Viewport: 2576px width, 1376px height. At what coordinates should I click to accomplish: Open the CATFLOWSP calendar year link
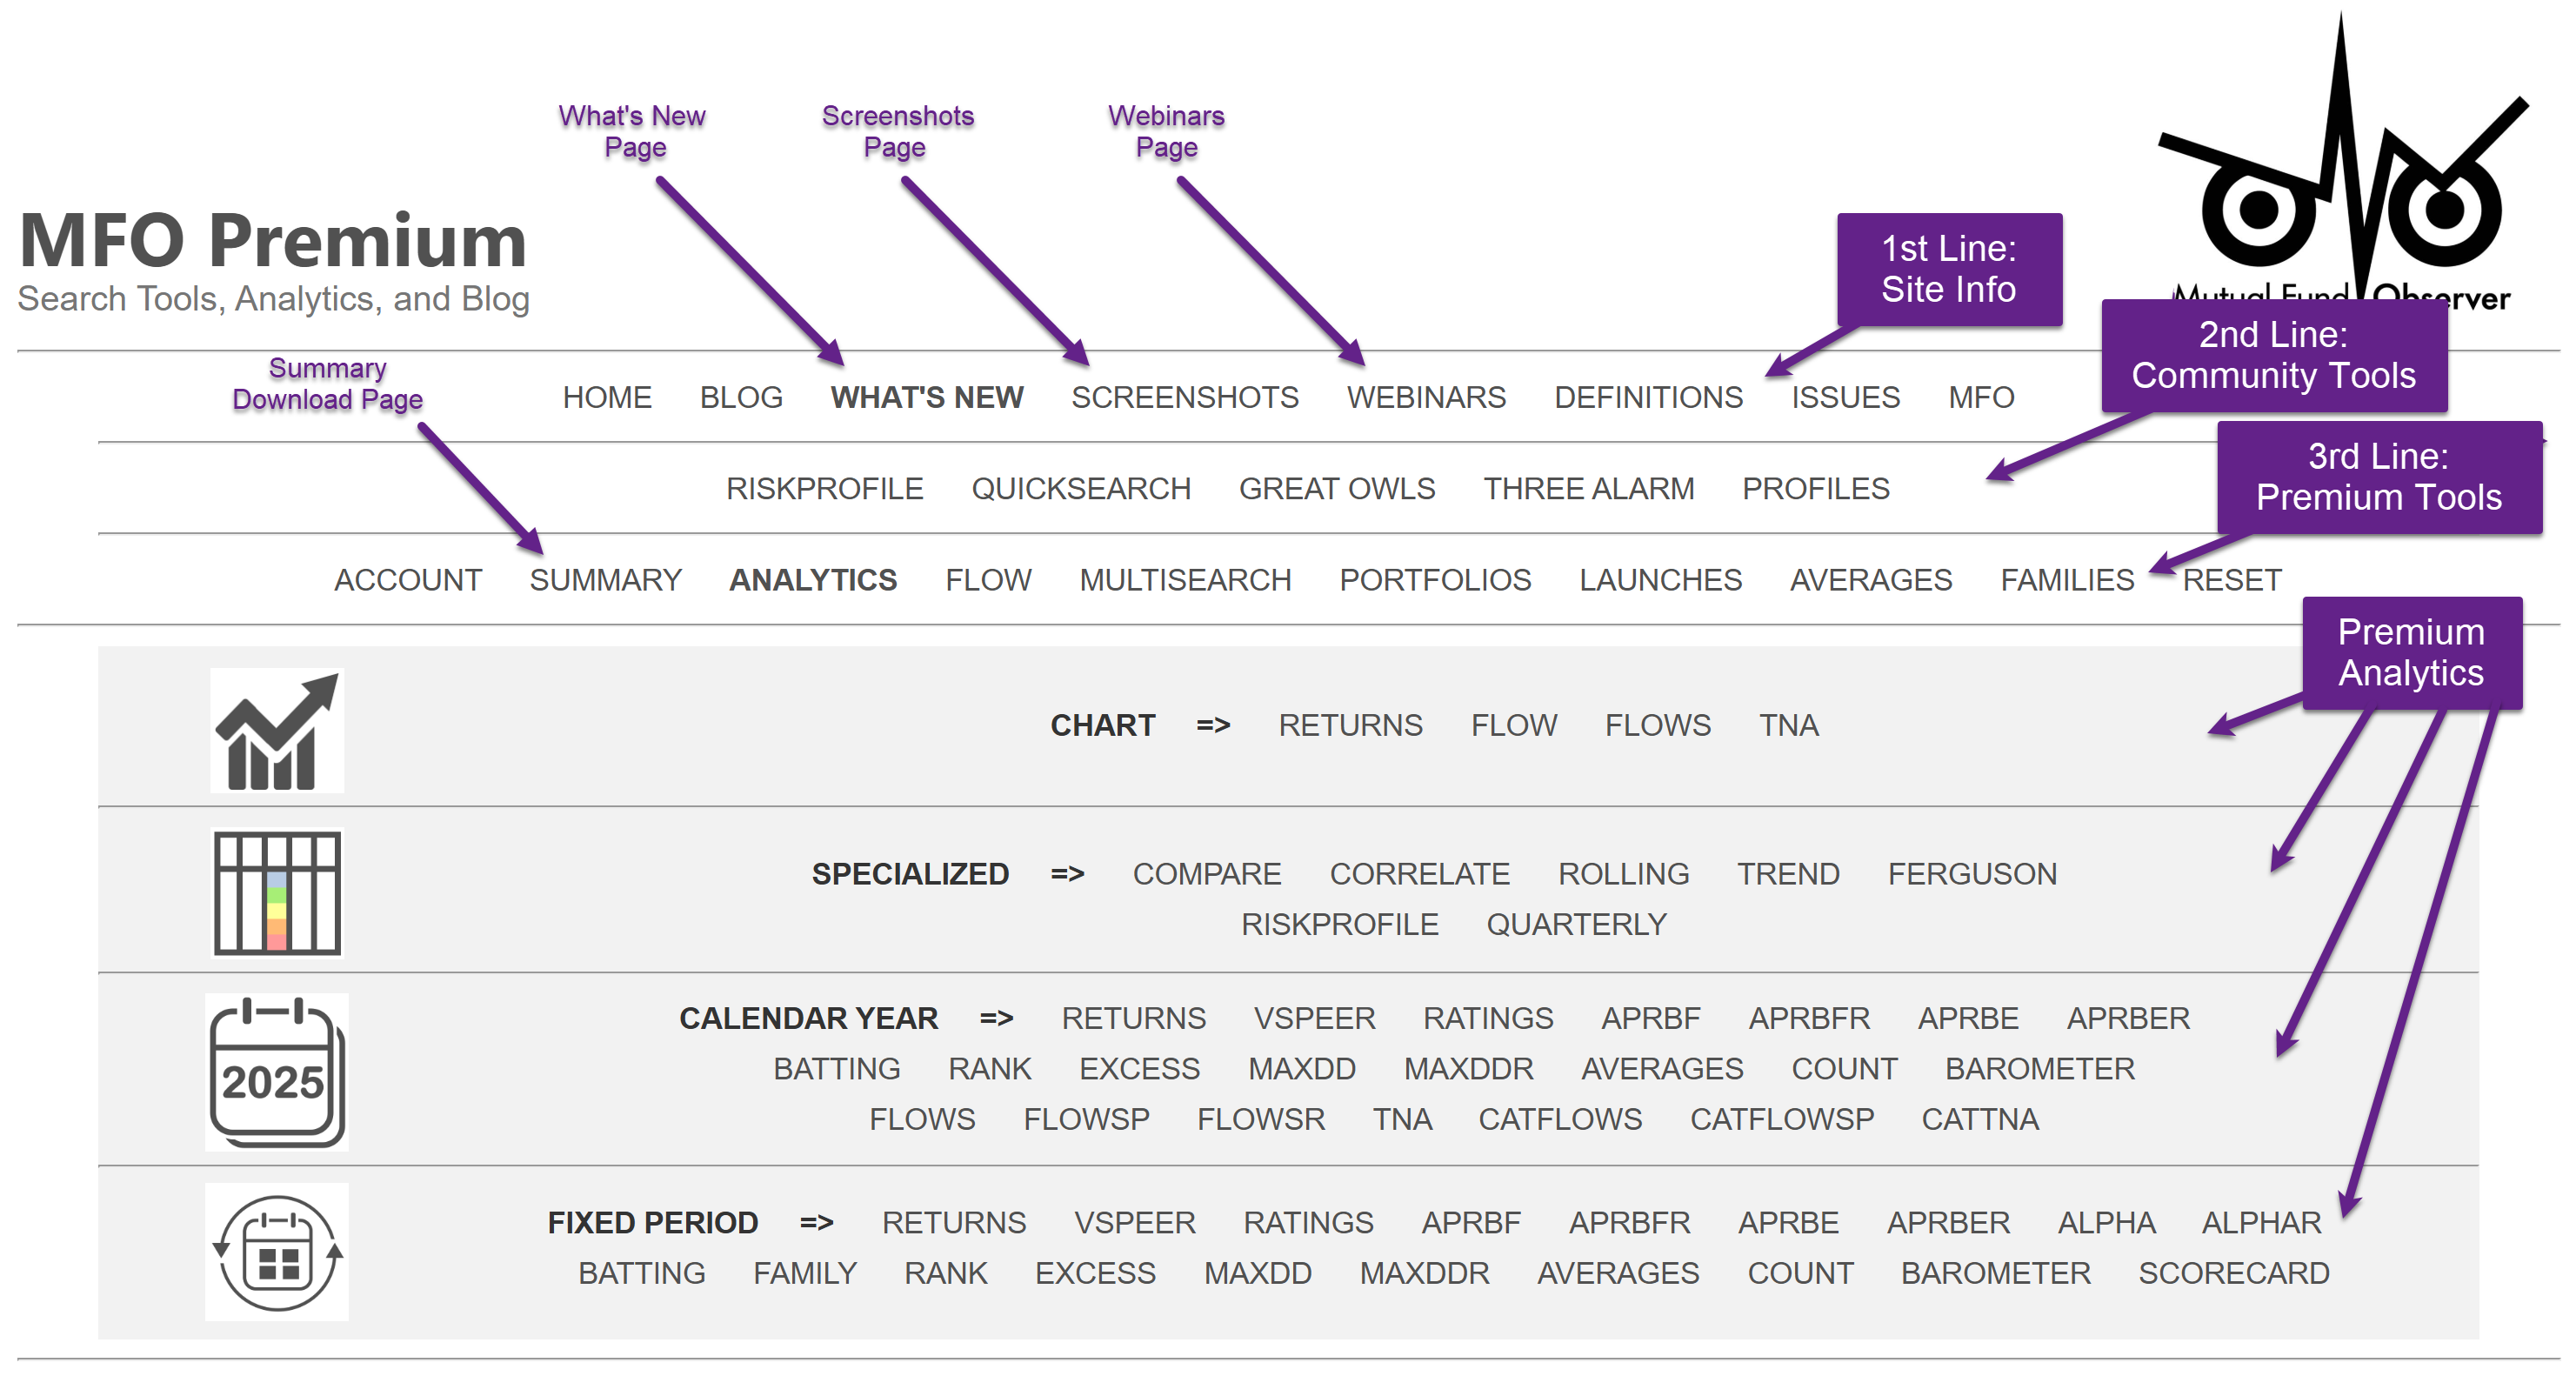(1782, 1119)
